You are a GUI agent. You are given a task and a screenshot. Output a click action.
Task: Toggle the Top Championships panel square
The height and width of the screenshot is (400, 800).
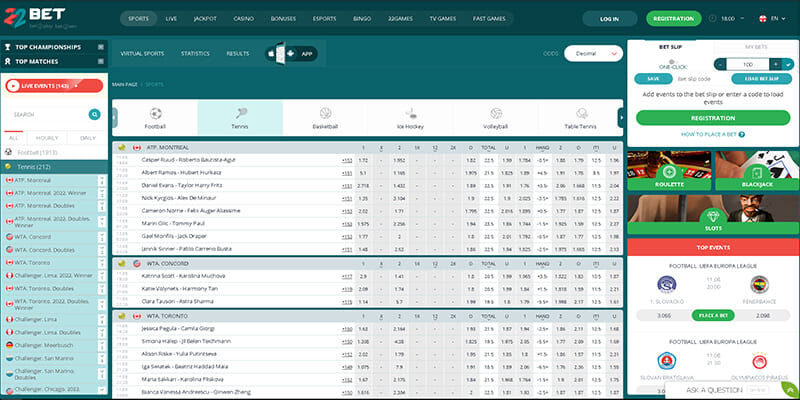pos(101,47)
